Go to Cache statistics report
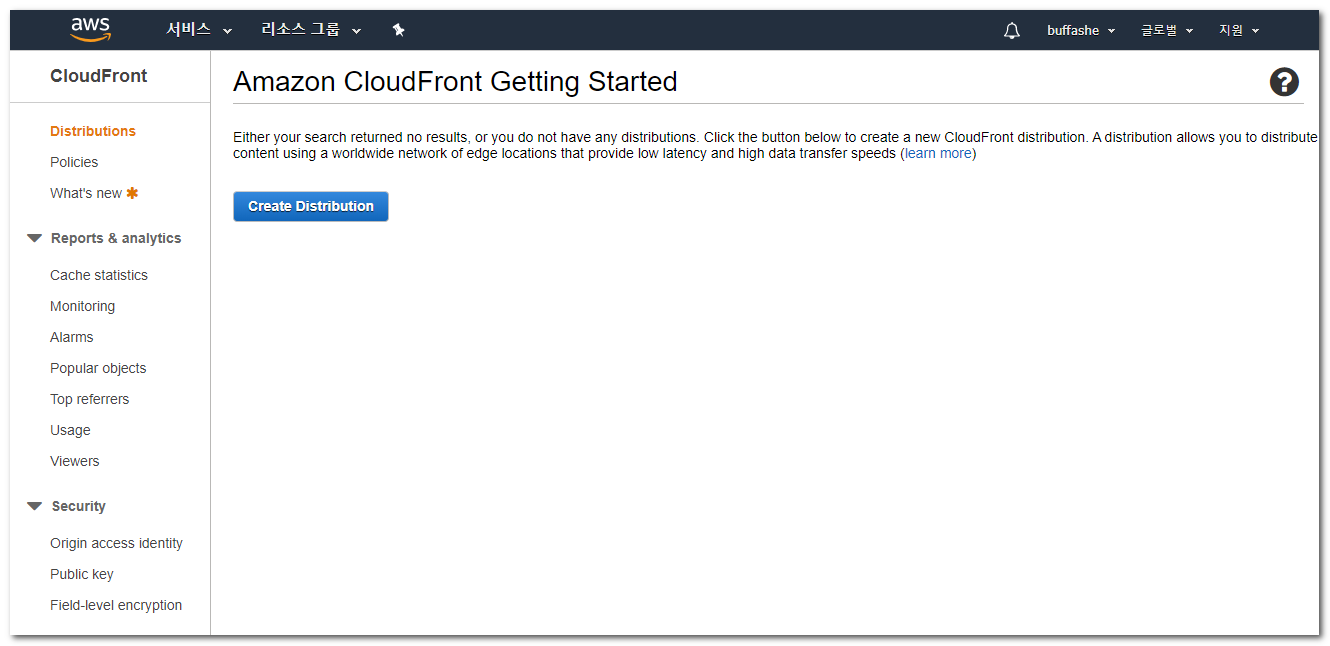 click(x=99, y=275)
